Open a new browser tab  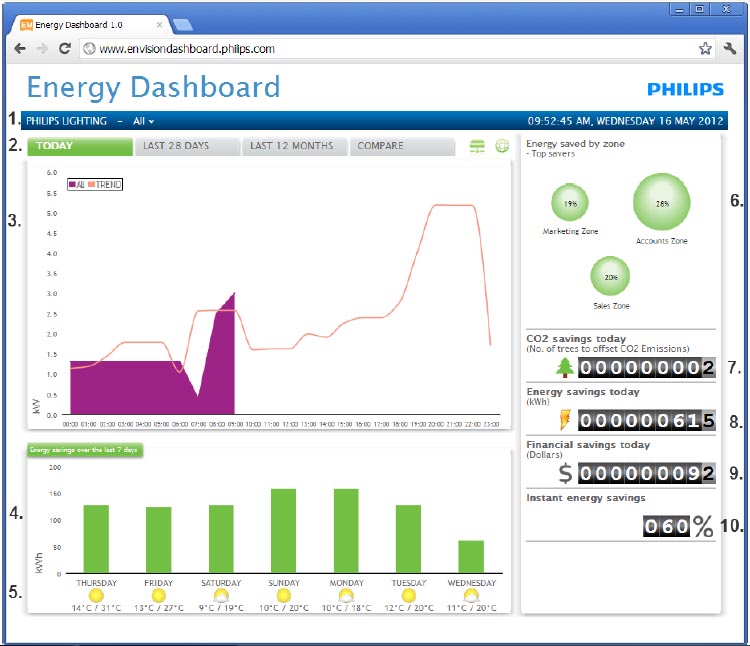point(182,25)
